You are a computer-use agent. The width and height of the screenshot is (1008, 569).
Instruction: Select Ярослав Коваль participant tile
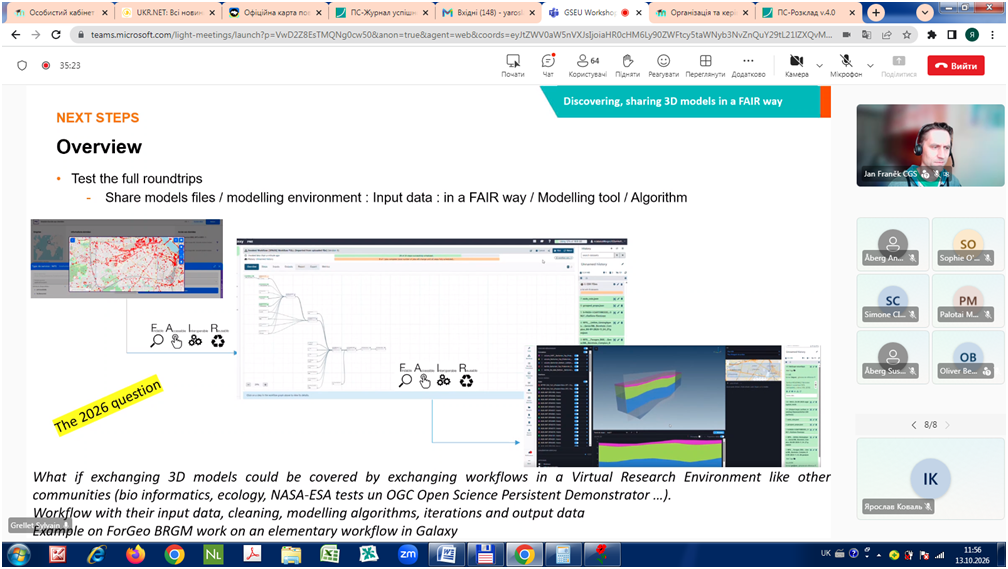[x=930, y=479]
